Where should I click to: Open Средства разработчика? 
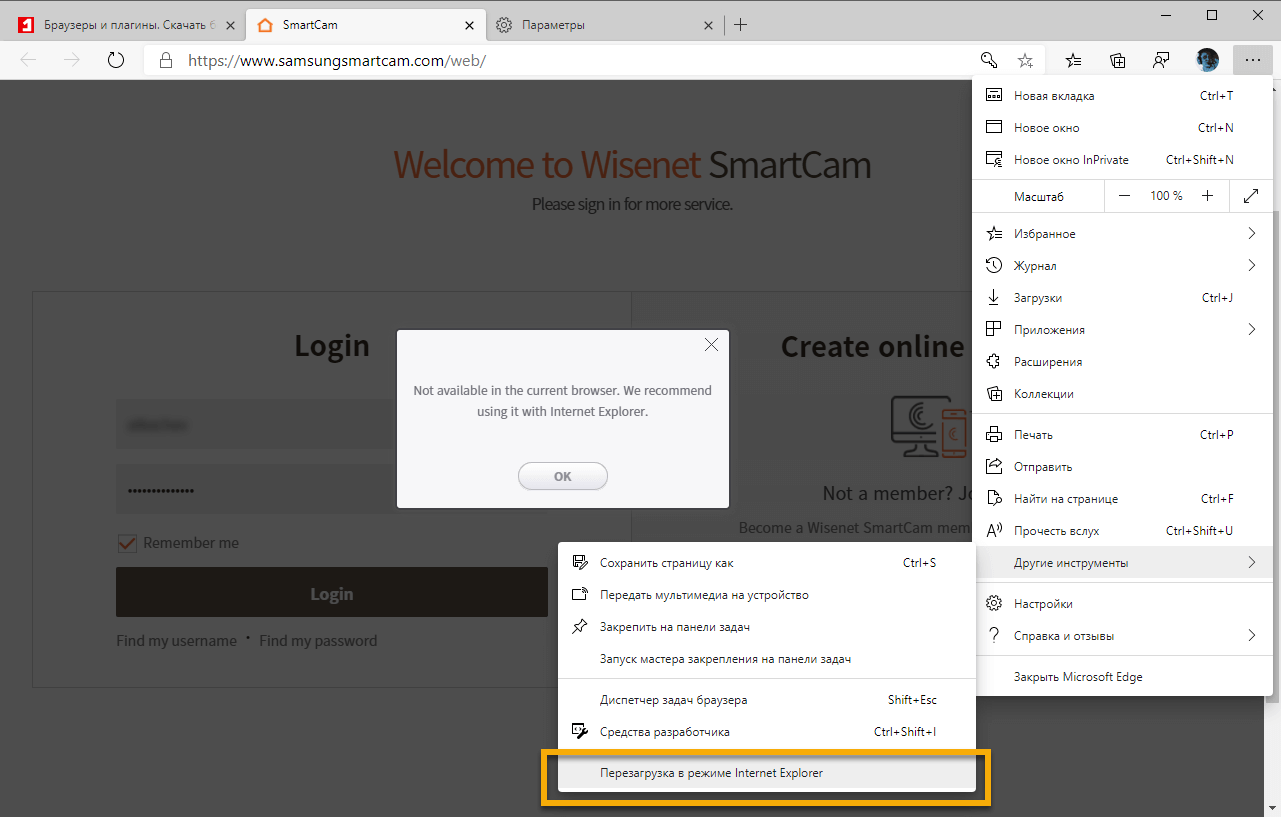pos(766,732)
